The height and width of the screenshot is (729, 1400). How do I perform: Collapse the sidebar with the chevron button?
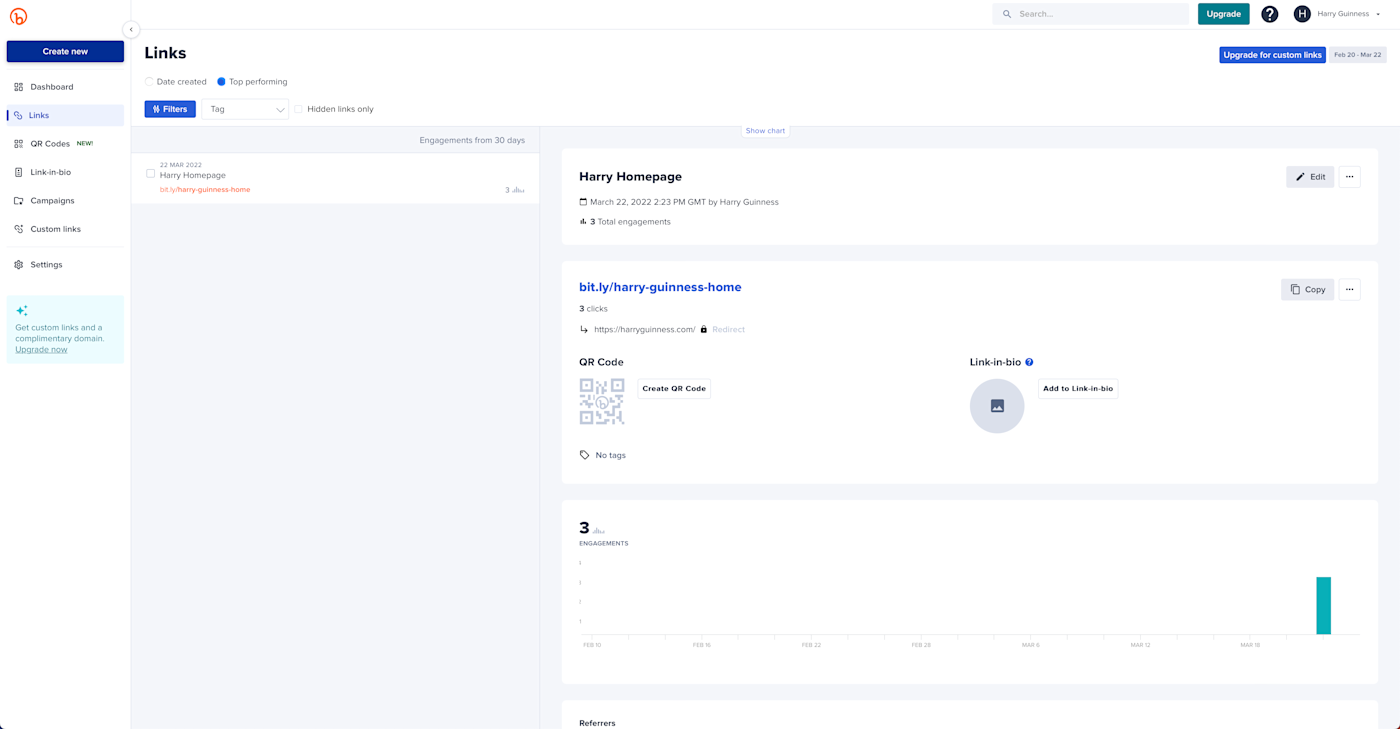pyautogui.click(x=131, y=29)
